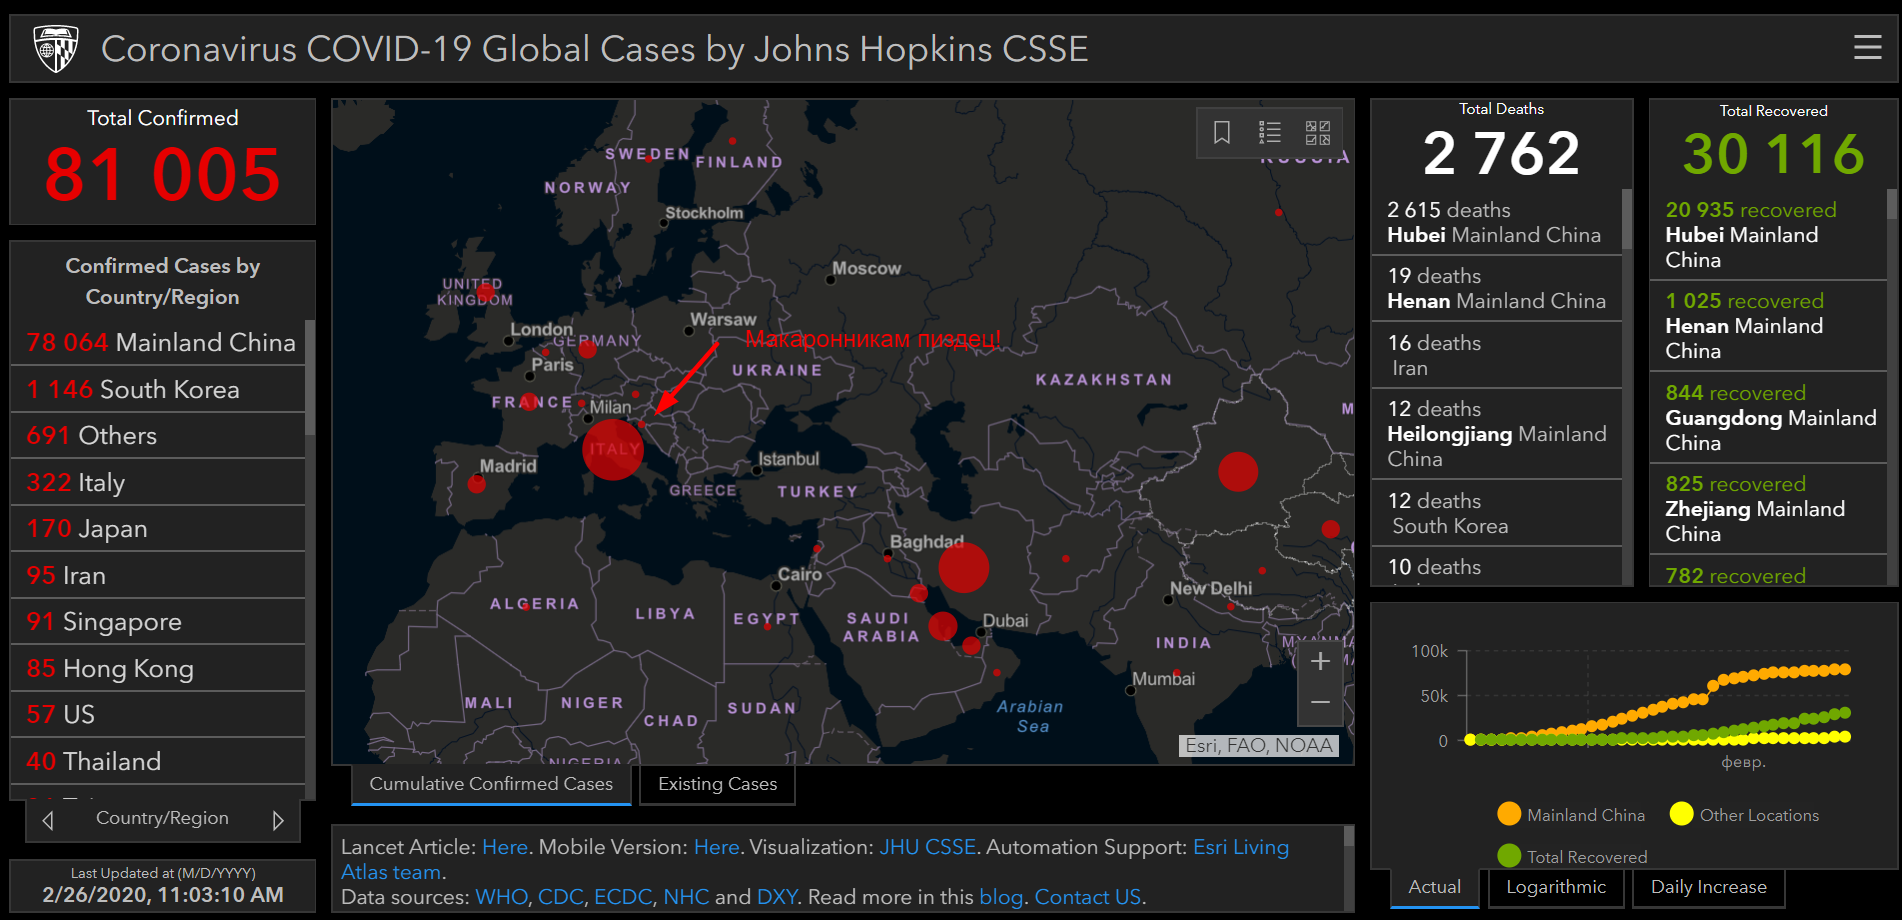
Task: Select the 691 Others row
Action: pyautogui.click(x=158, y=436)
